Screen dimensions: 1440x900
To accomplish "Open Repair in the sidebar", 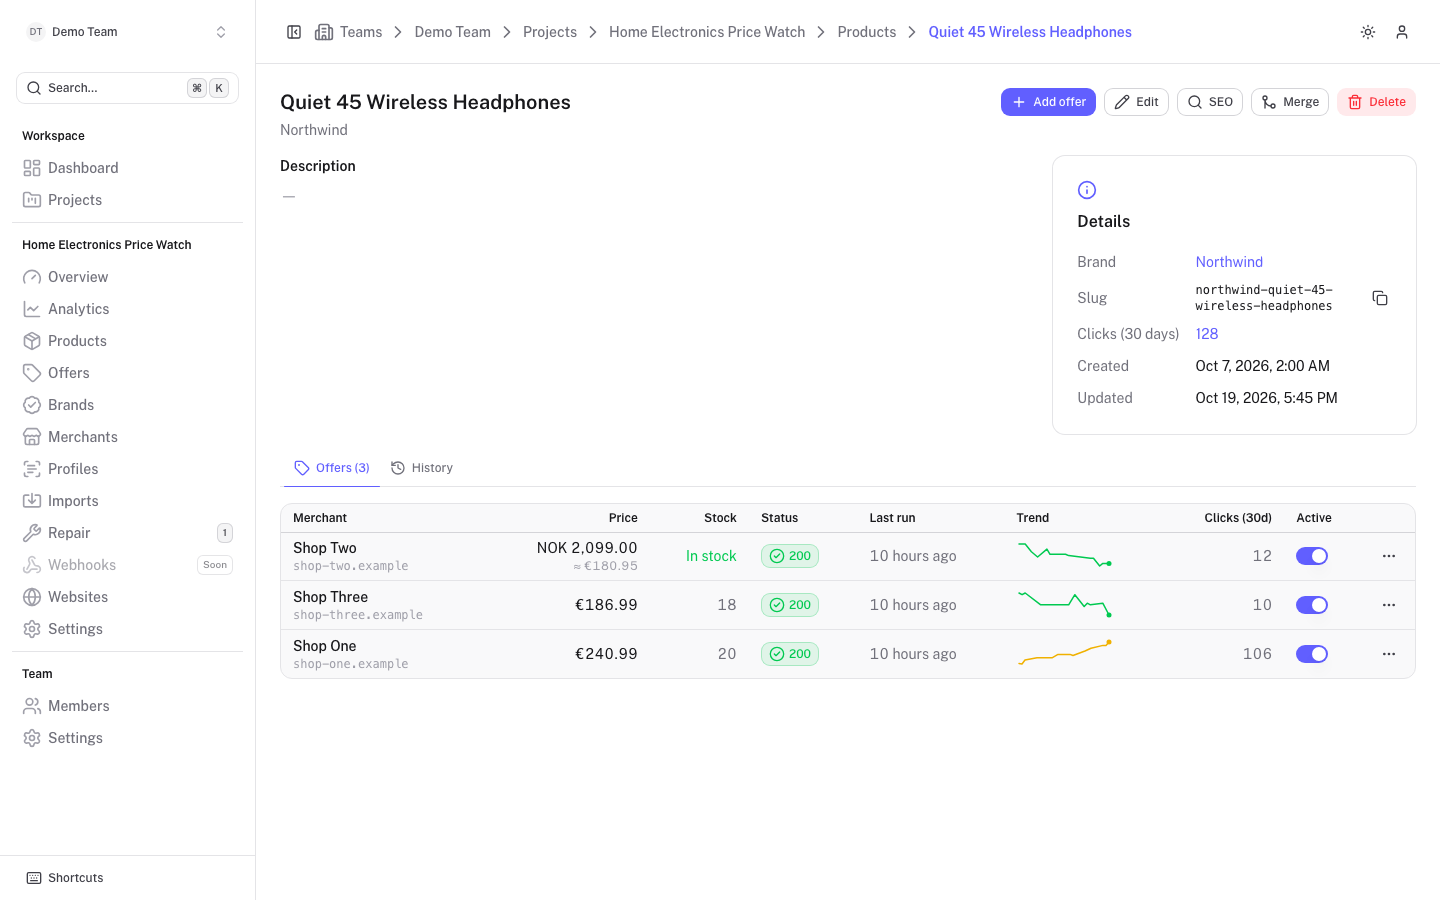I will tap(127, 533).
